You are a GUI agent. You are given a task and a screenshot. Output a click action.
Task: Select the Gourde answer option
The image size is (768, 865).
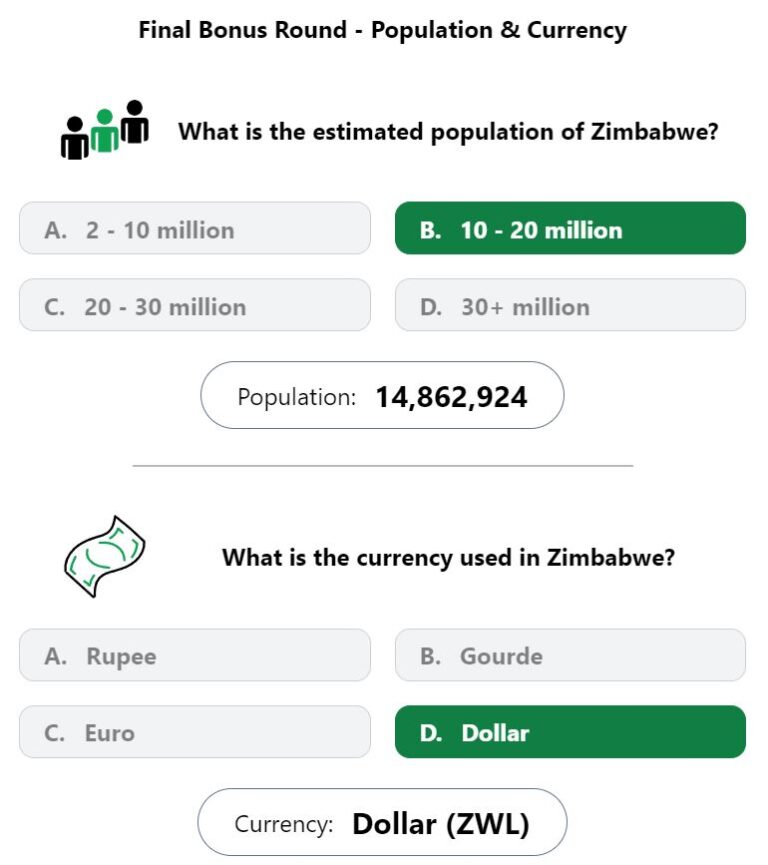click(570, 655)
